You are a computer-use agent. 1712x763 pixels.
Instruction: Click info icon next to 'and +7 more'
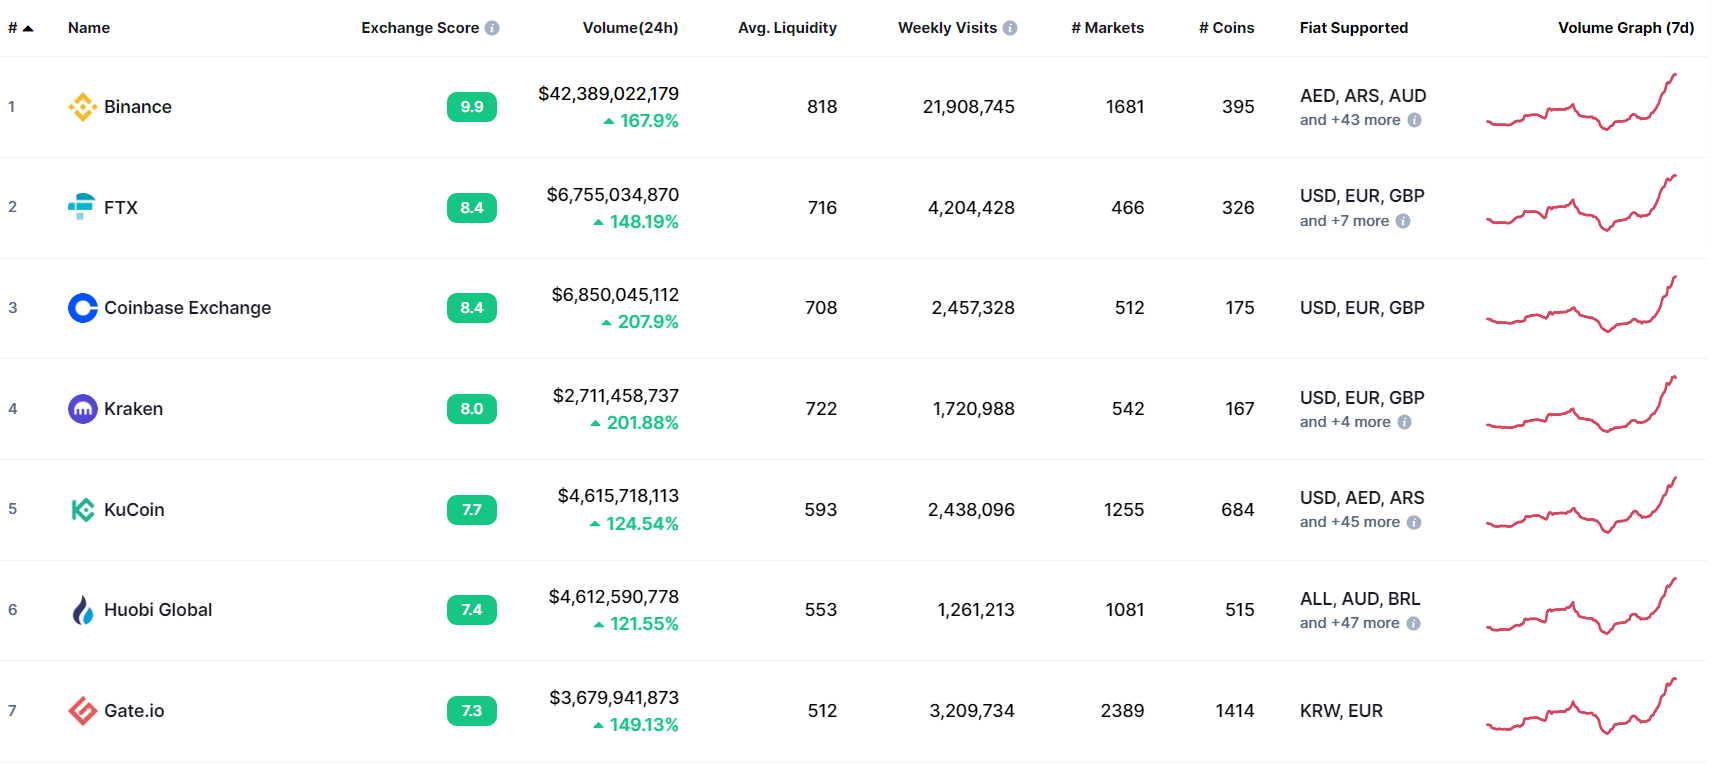pos(1403,221)
